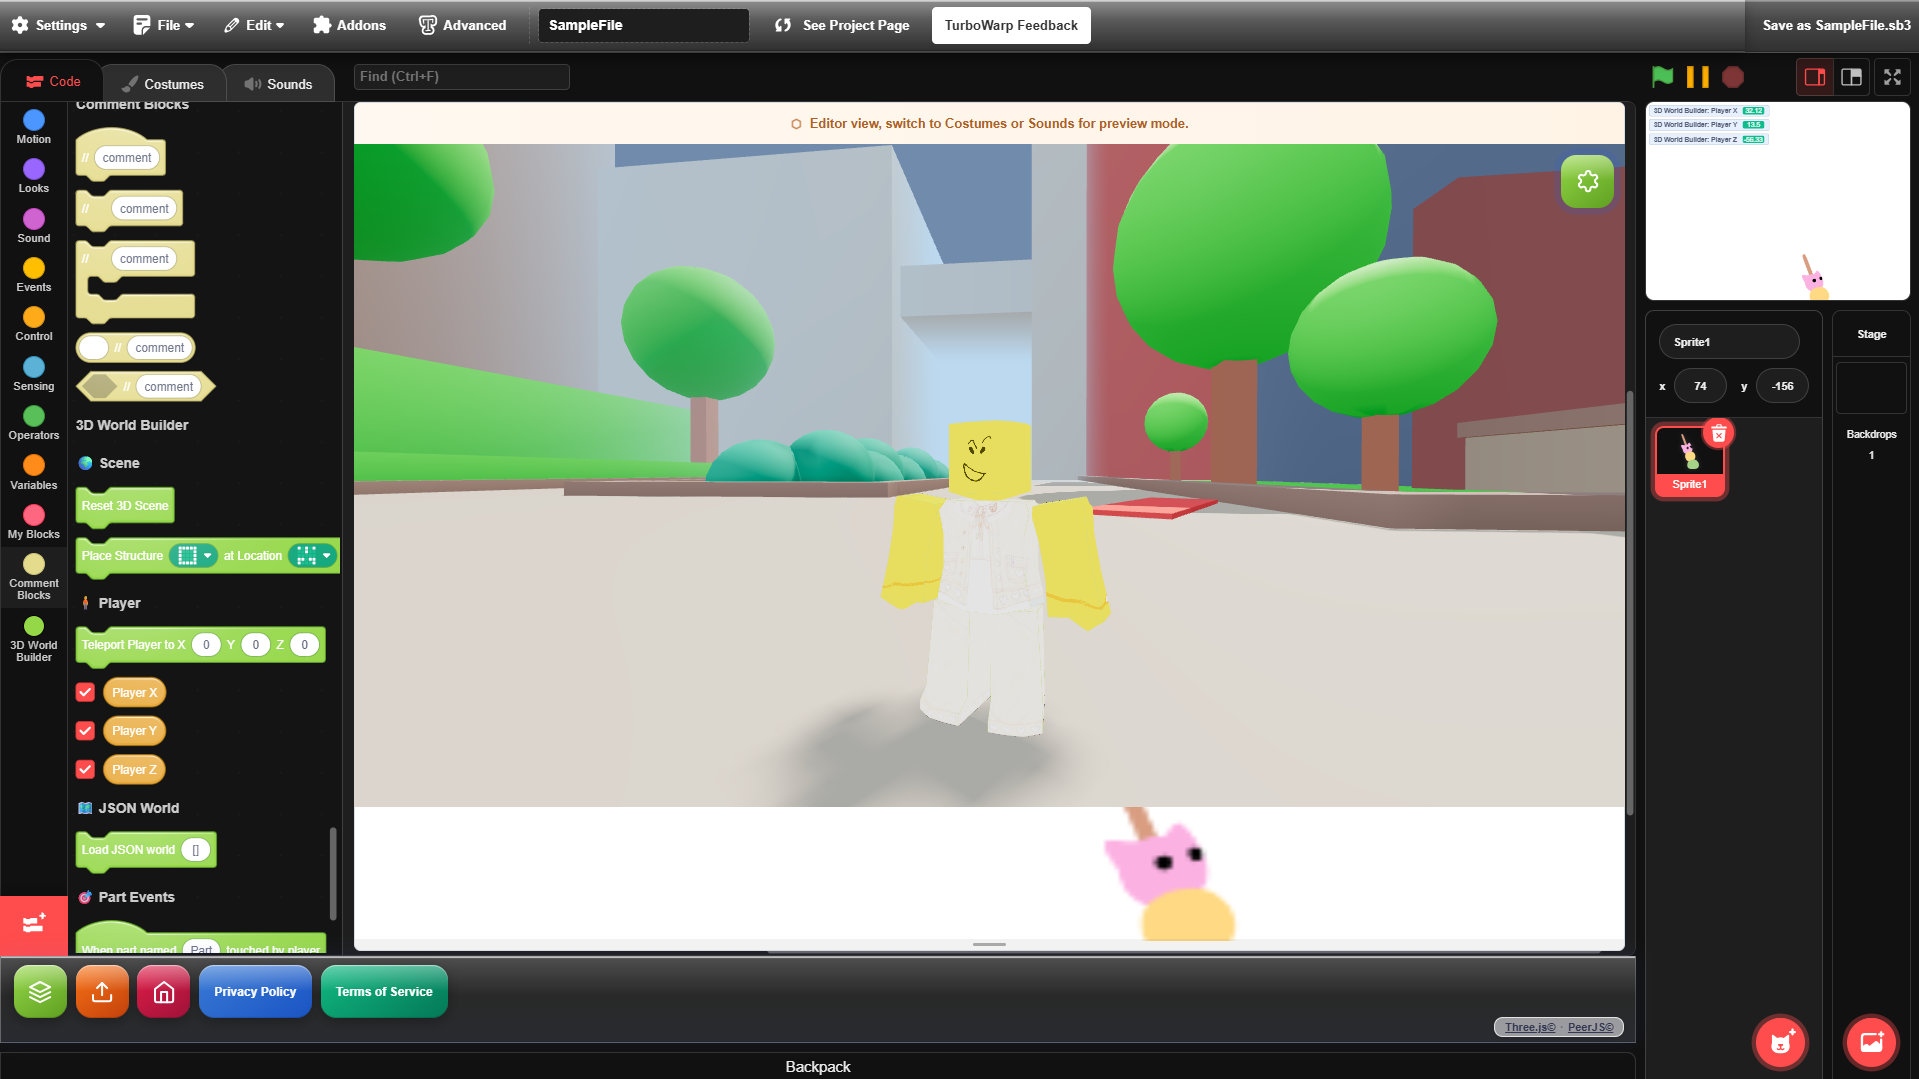Jump to My Blocks category

click(x=34, y=522)
